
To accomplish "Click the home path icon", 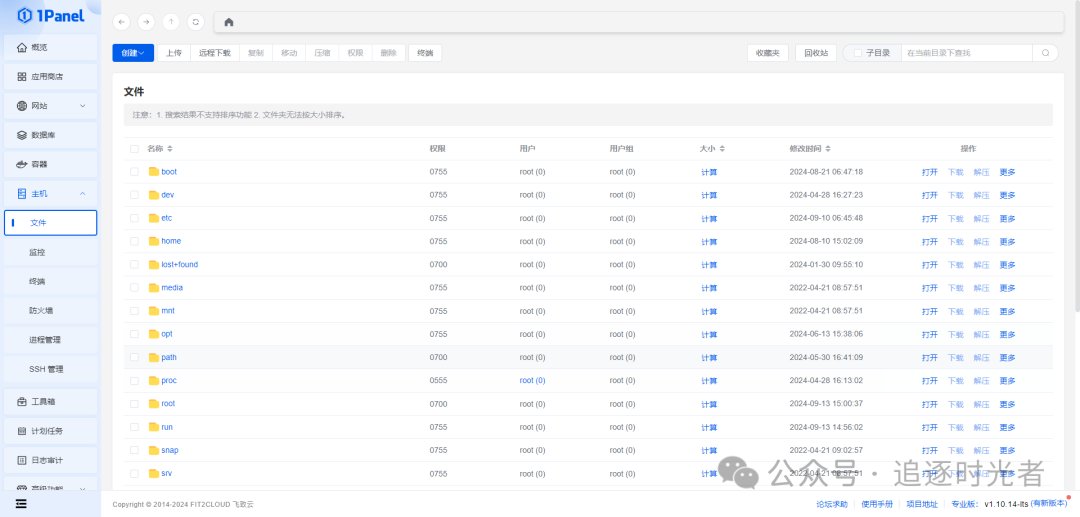I will [x=229, y=22].
